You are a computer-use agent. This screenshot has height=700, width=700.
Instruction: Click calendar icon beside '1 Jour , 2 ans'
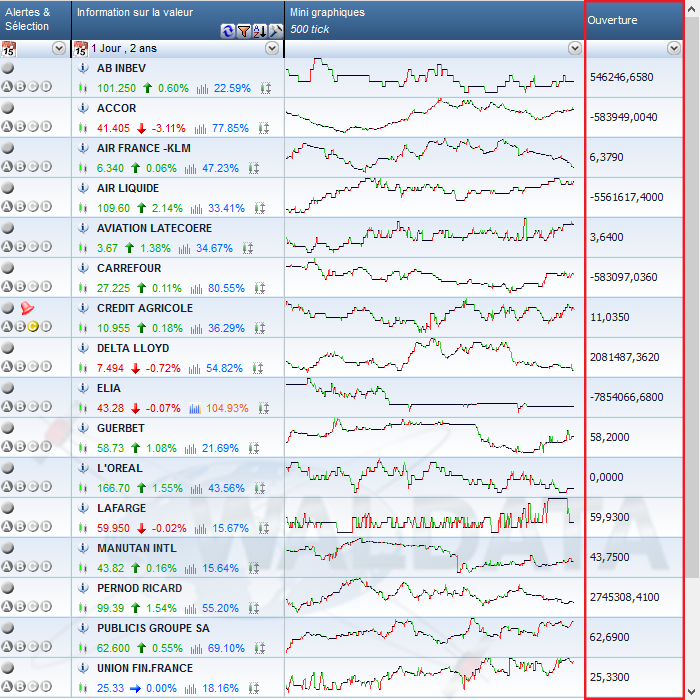click(x=80, y=48)
